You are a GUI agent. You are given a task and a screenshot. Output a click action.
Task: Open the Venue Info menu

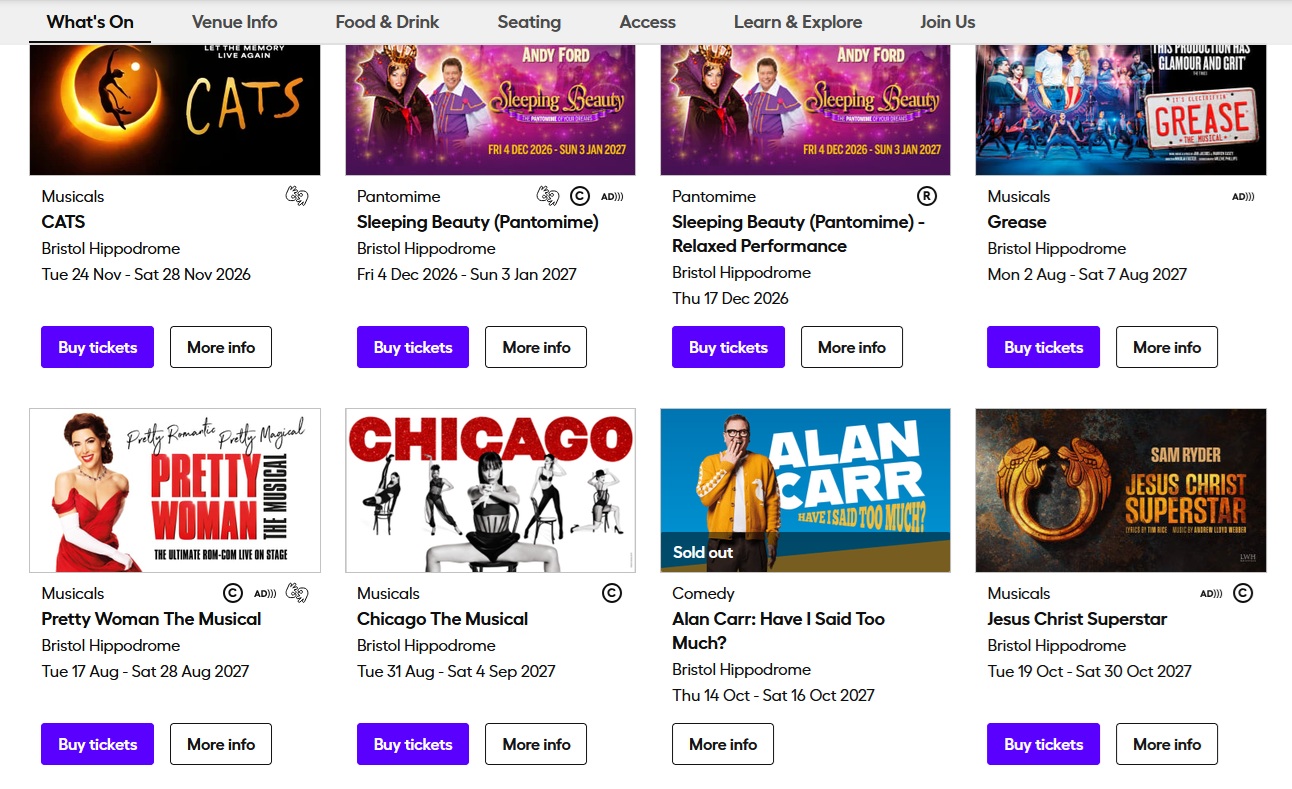pyautogui.click(x=235, y=22)
